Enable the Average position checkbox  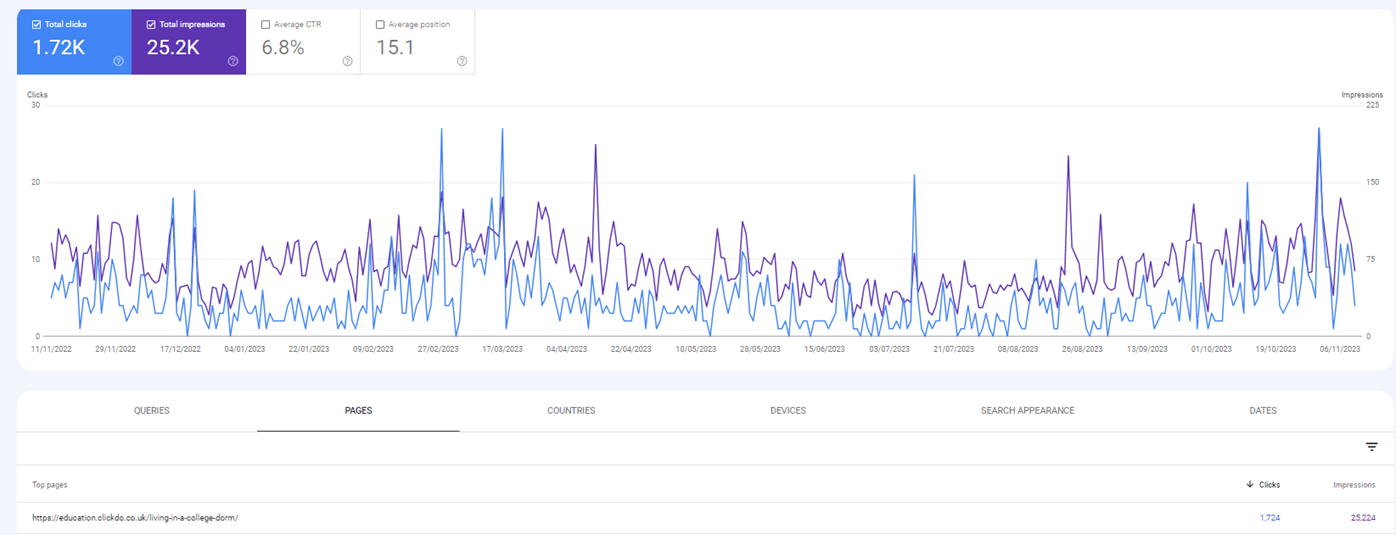coord(380,24)
